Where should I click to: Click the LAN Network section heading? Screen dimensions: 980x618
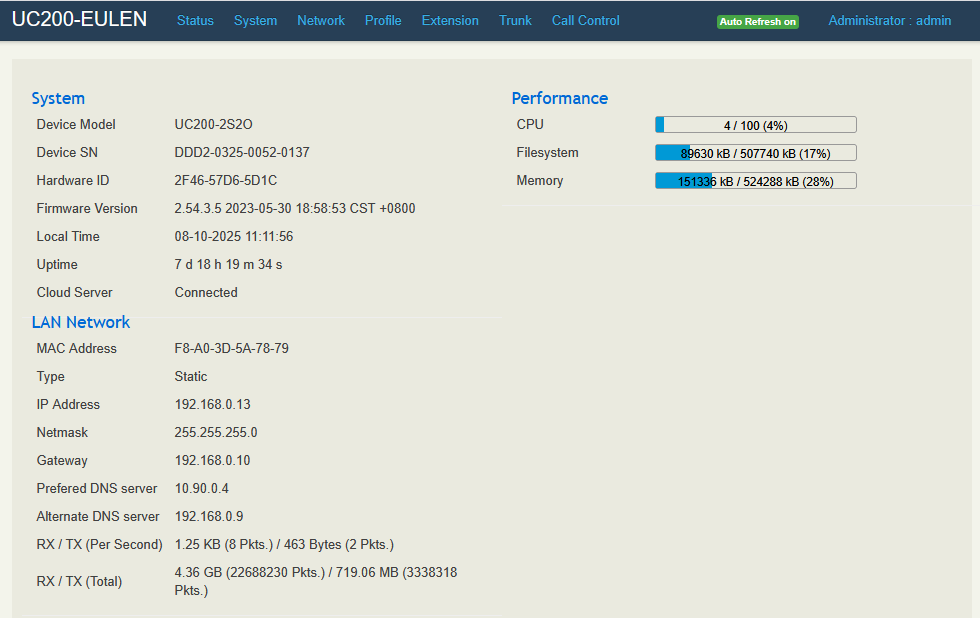(x=81, y=322)
